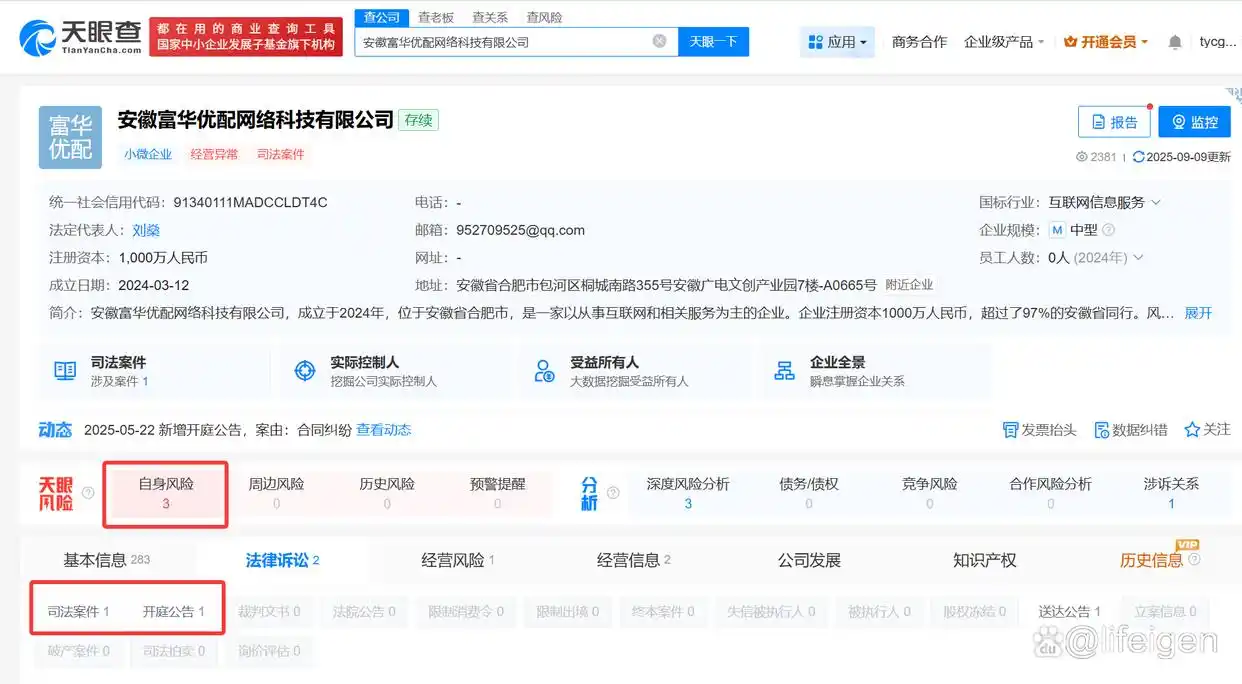Open the 企业全景 enterprise panorama icon
The image size is (1242, 684).
(784, 370)
